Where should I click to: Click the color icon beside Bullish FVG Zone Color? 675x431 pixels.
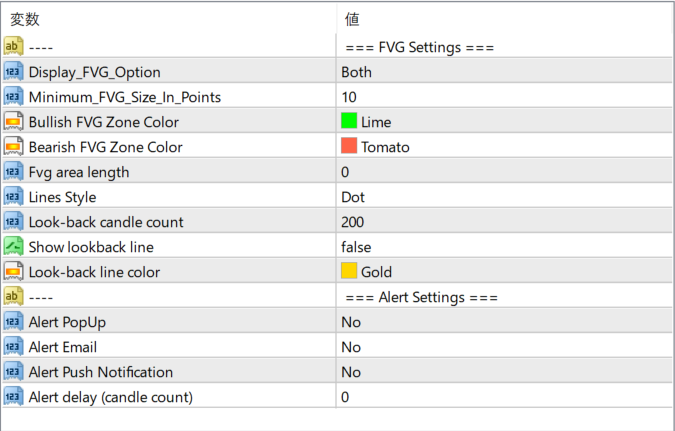14,122
